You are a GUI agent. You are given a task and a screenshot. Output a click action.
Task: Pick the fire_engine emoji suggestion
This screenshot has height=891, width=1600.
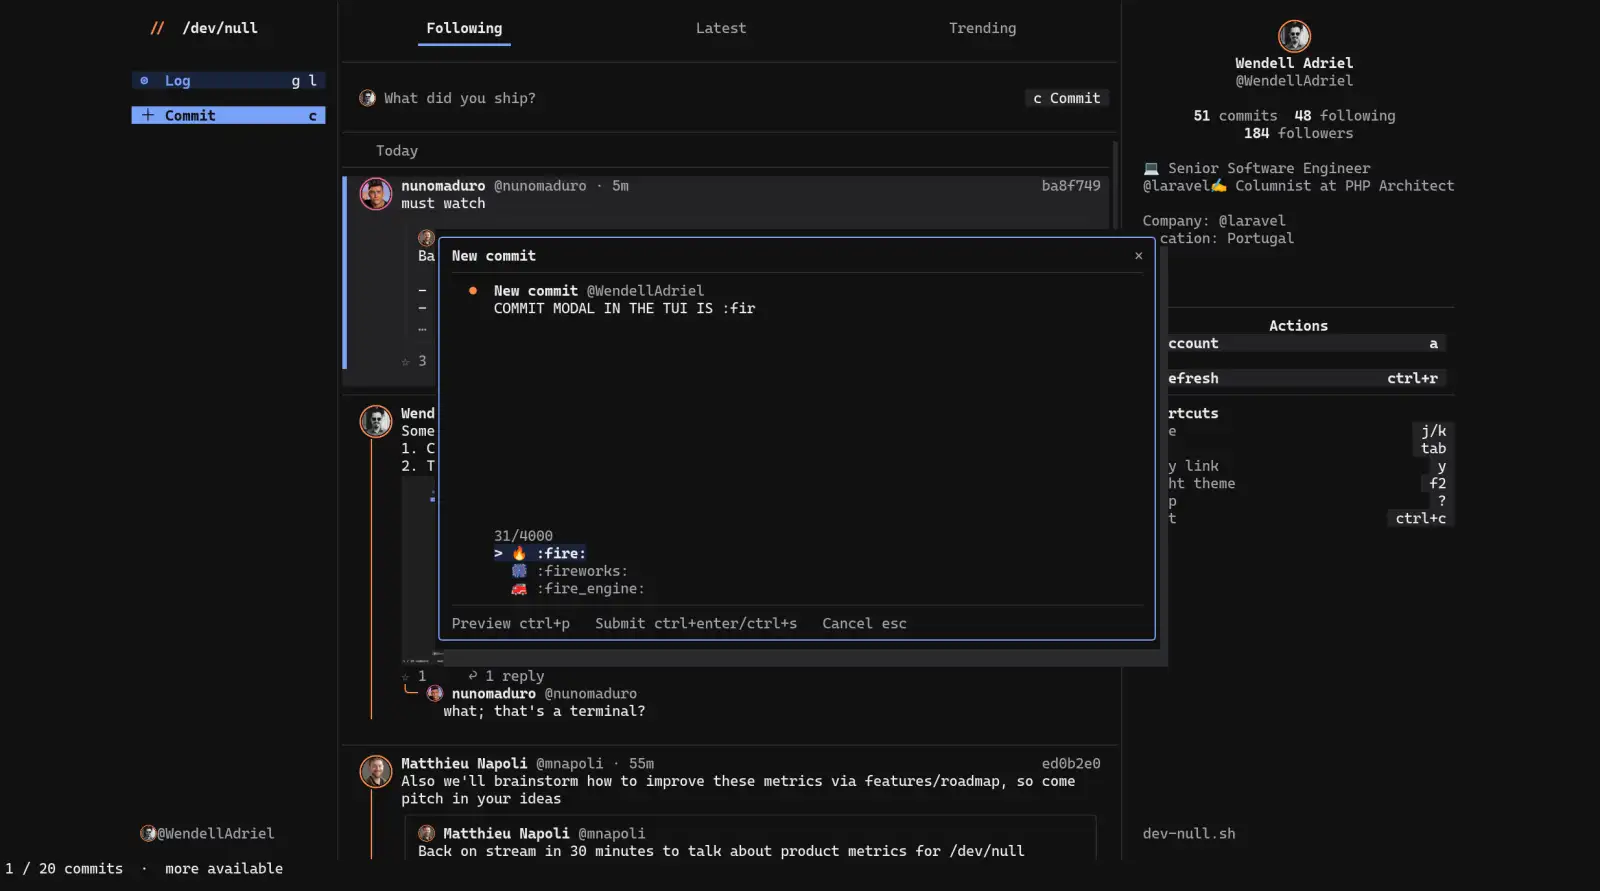pyautogui.click(x=578, y=589)
